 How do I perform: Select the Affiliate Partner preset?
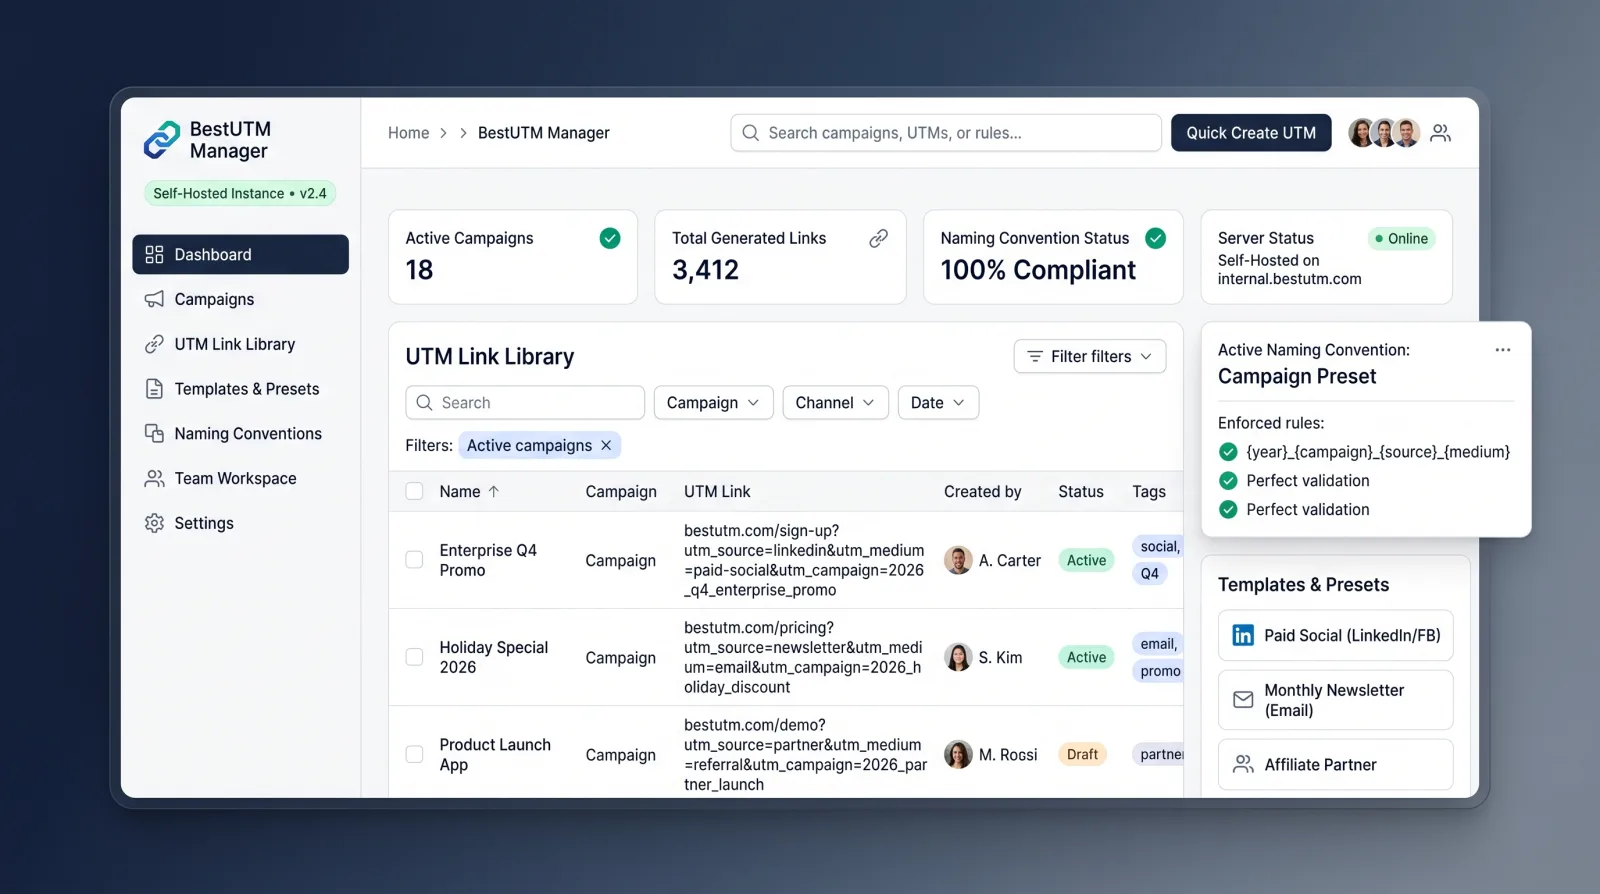[x=1335, y=765]
